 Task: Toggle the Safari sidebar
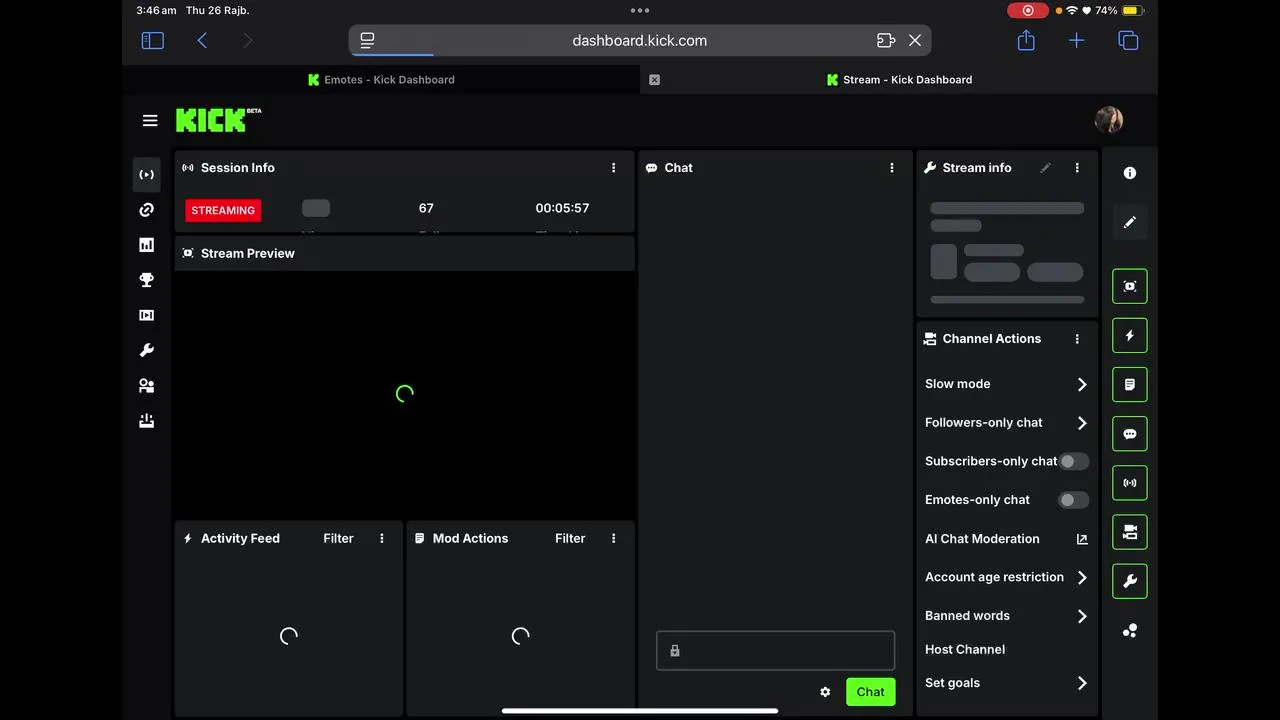pos(153,41)
